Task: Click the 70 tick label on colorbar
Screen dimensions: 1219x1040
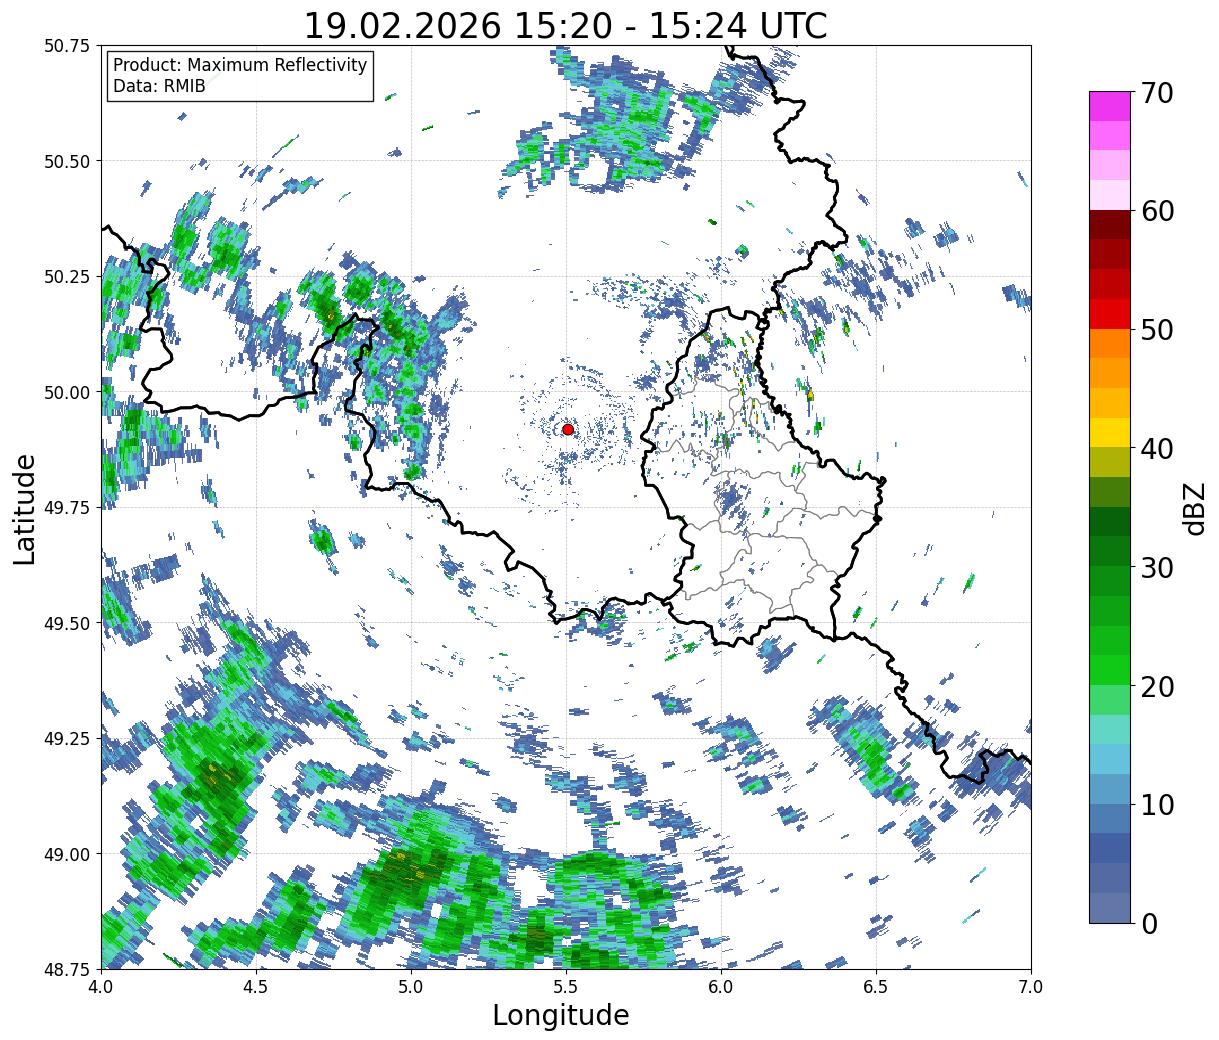Action: (x=1156, y=93)
